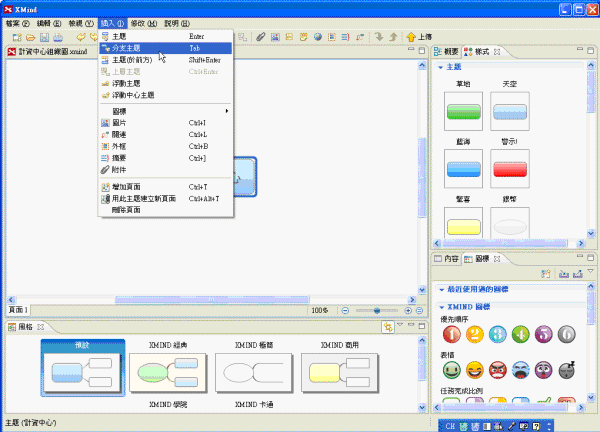Click the import markers icon in 圖標 panel
This screenshot has width=600, height=432.
(564, 274)
